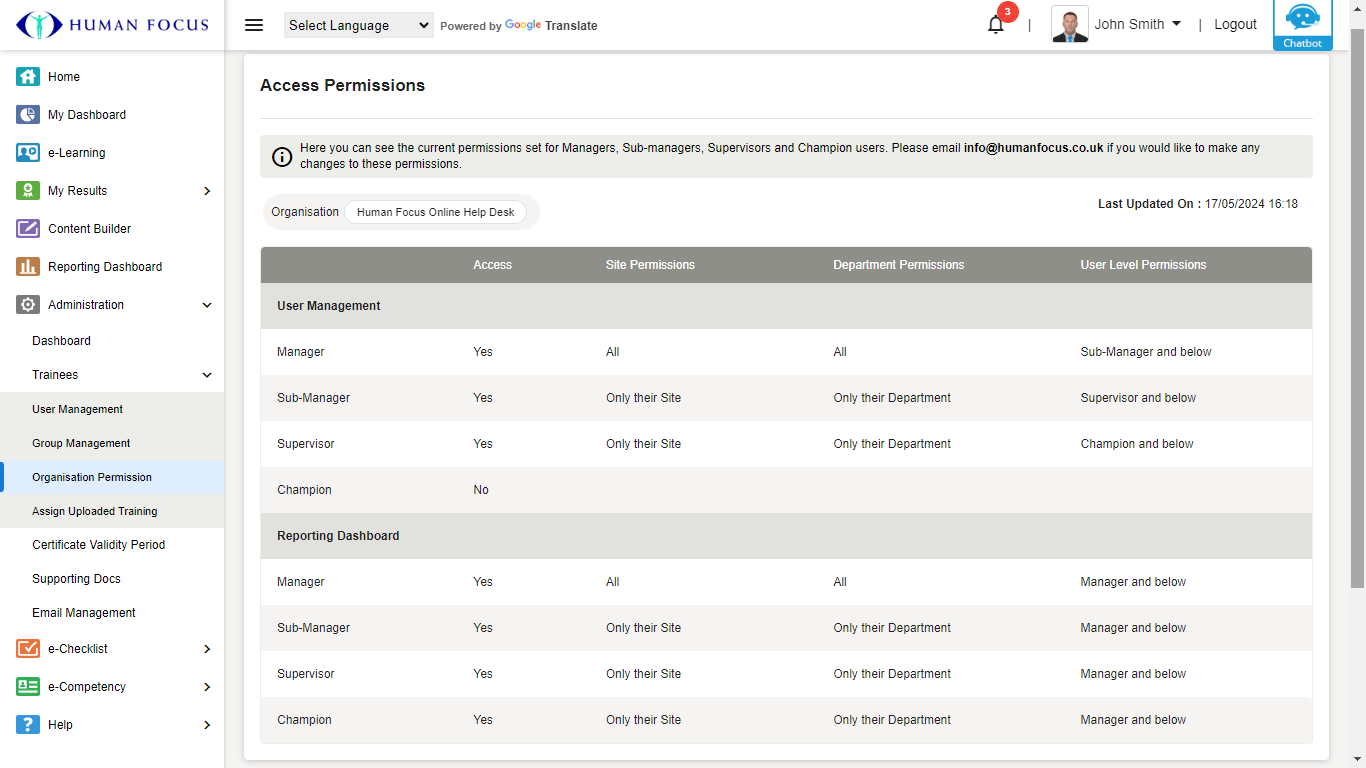This screenshot has width=1366, height=768.
Task: Open the Content Builder icon
Action: [28, 229]
